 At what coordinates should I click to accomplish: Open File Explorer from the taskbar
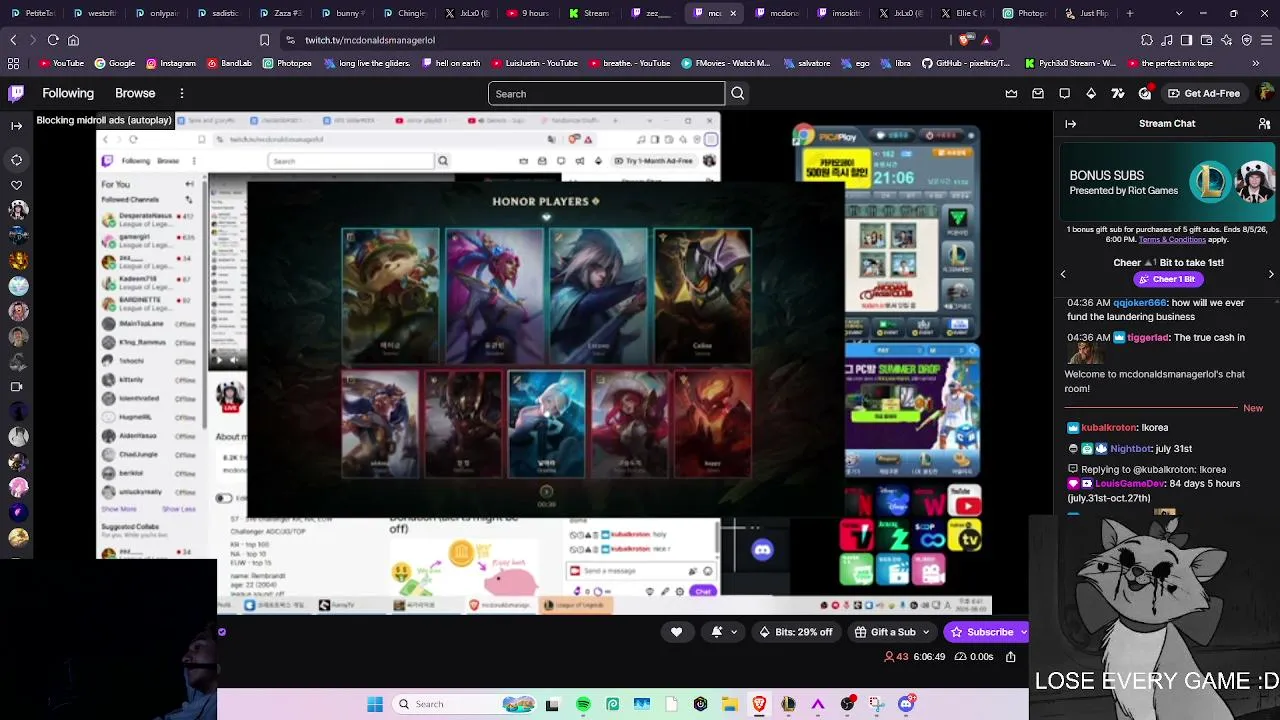pos(730,704)
